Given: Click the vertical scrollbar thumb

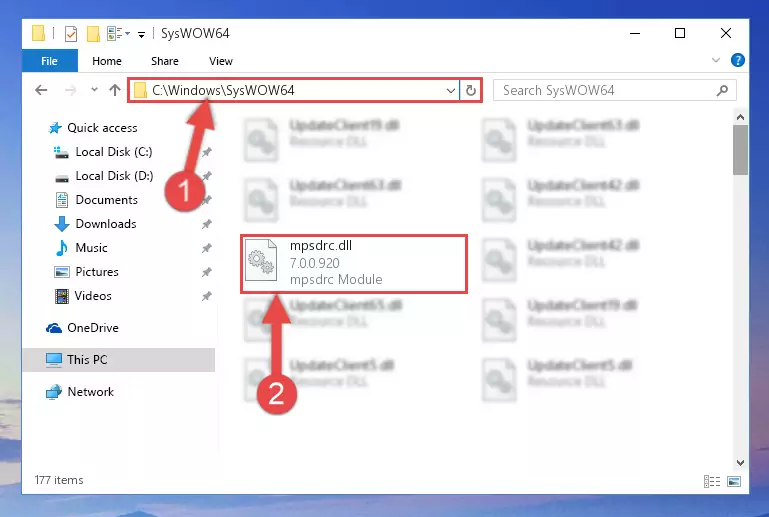Looking at the screenshot, I should 740,150.
